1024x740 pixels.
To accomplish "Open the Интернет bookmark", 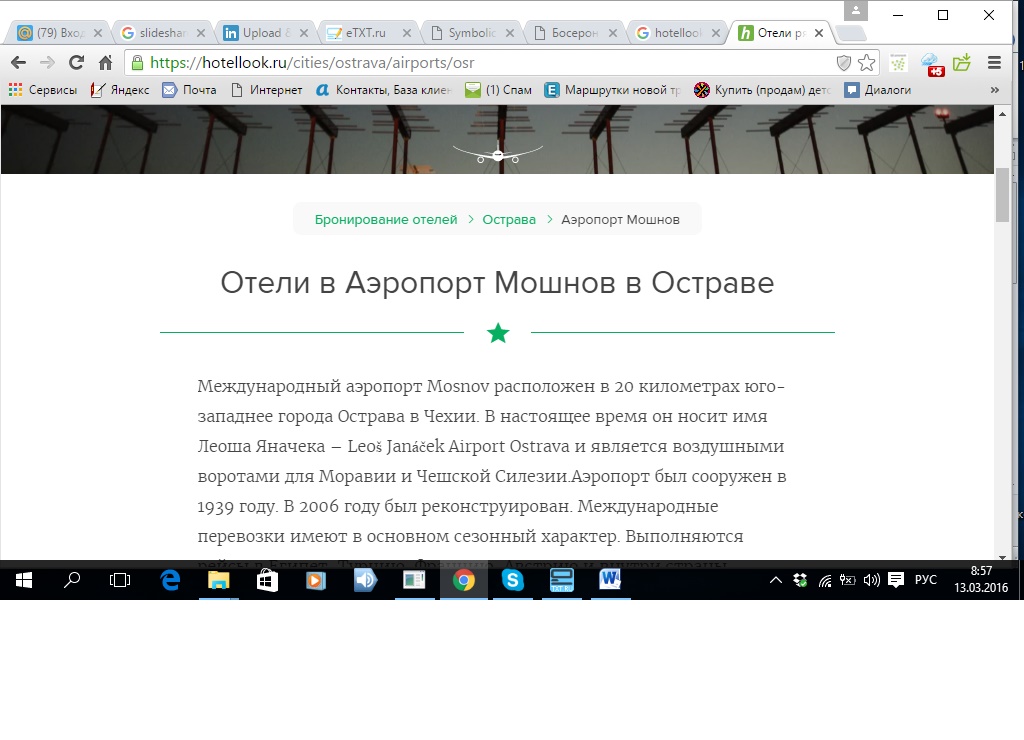I will 267,90.
